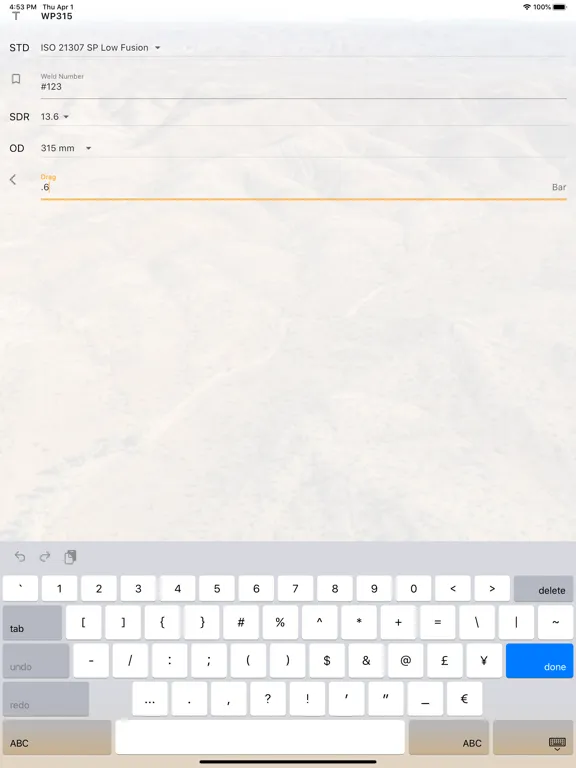Tap the at @ key
This screenshot has height=768, width=576.
pyautogui.click(x=406, y=661)
